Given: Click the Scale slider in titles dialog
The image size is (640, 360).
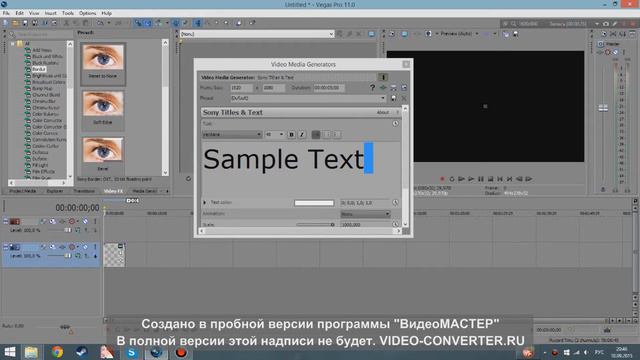Looking at the screenshot, I should pyautogui.click(x=315, y=224).
